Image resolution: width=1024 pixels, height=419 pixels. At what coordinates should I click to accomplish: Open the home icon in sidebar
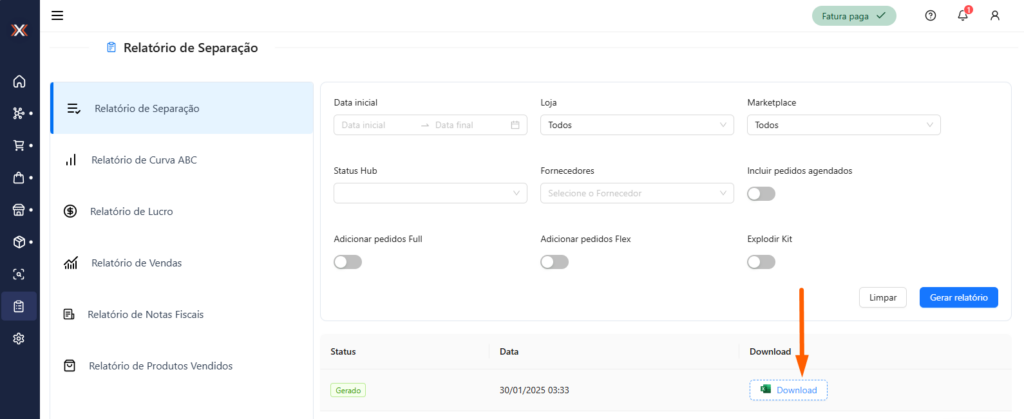[19, 81]
